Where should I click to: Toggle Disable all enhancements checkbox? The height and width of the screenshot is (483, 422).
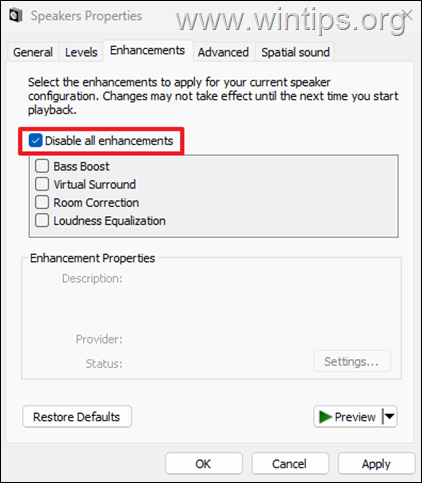[x=35, y=141]
